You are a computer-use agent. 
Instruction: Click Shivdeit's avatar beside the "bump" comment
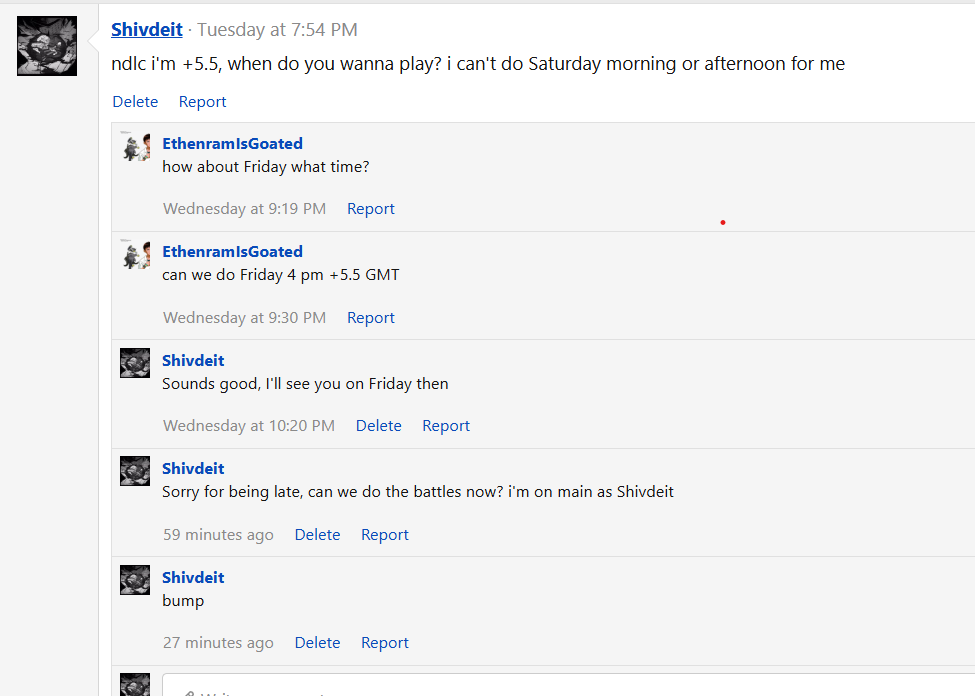(x=135, y=580)
